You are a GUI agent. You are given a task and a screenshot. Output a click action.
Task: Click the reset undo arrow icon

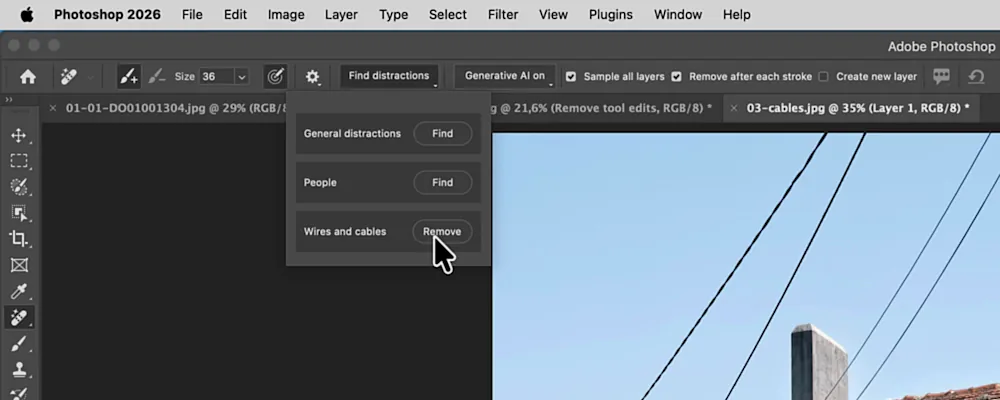976,77
